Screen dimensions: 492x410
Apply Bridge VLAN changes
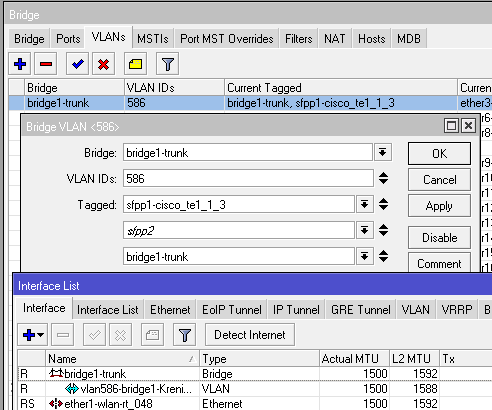point(439,206)
